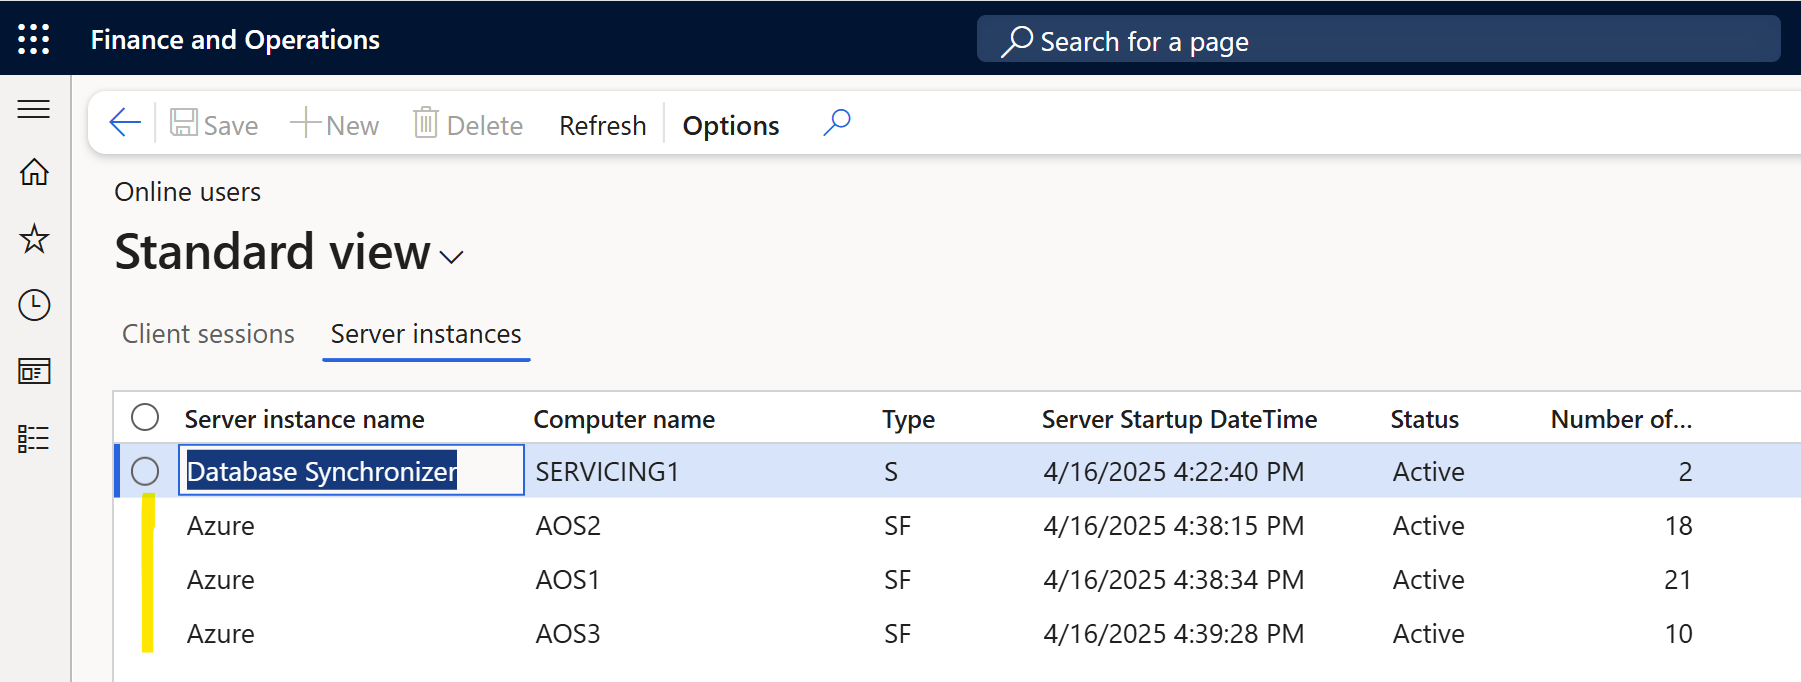Click in the Search for a page box

click(x=1378, y=41)
